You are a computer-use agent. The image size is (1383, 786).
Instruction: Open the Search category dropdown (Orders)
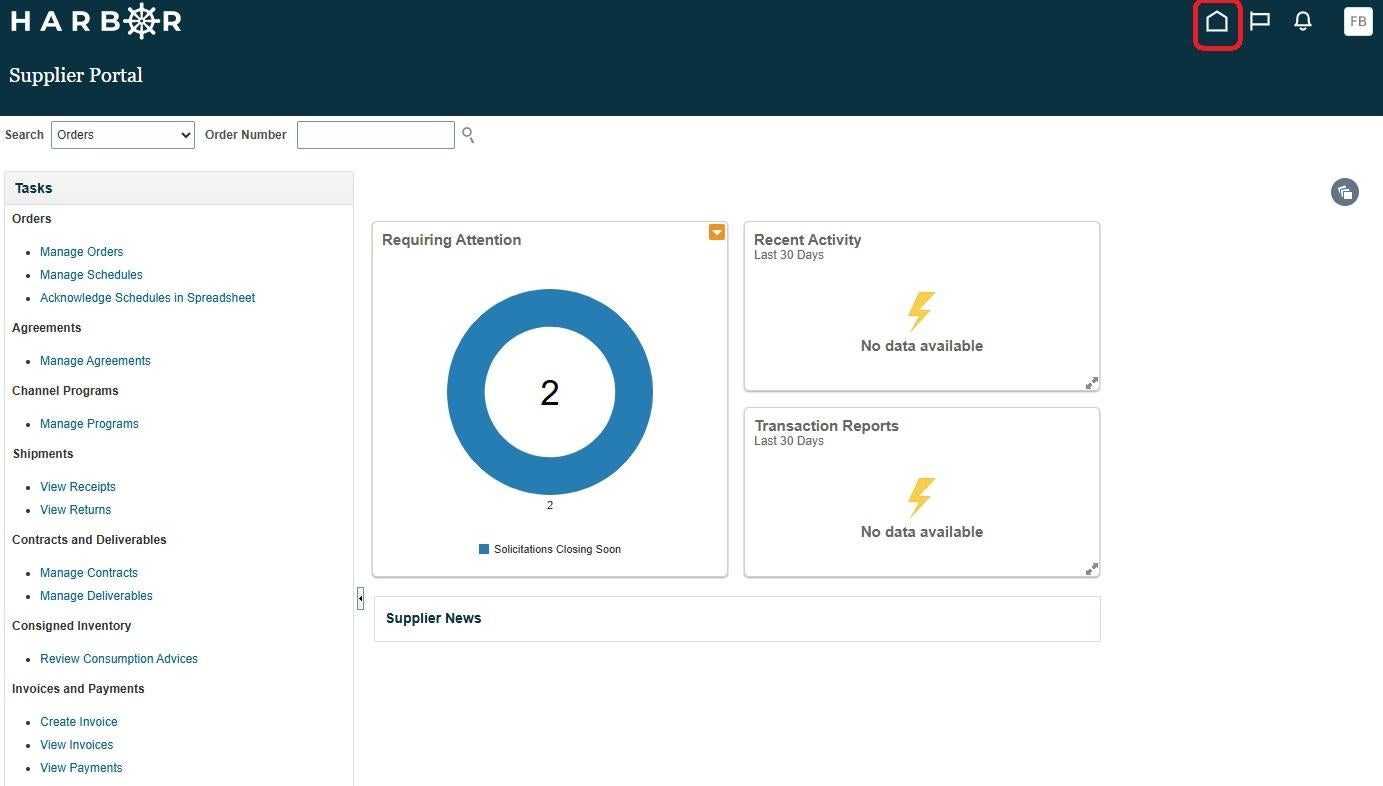coord(123,135)
